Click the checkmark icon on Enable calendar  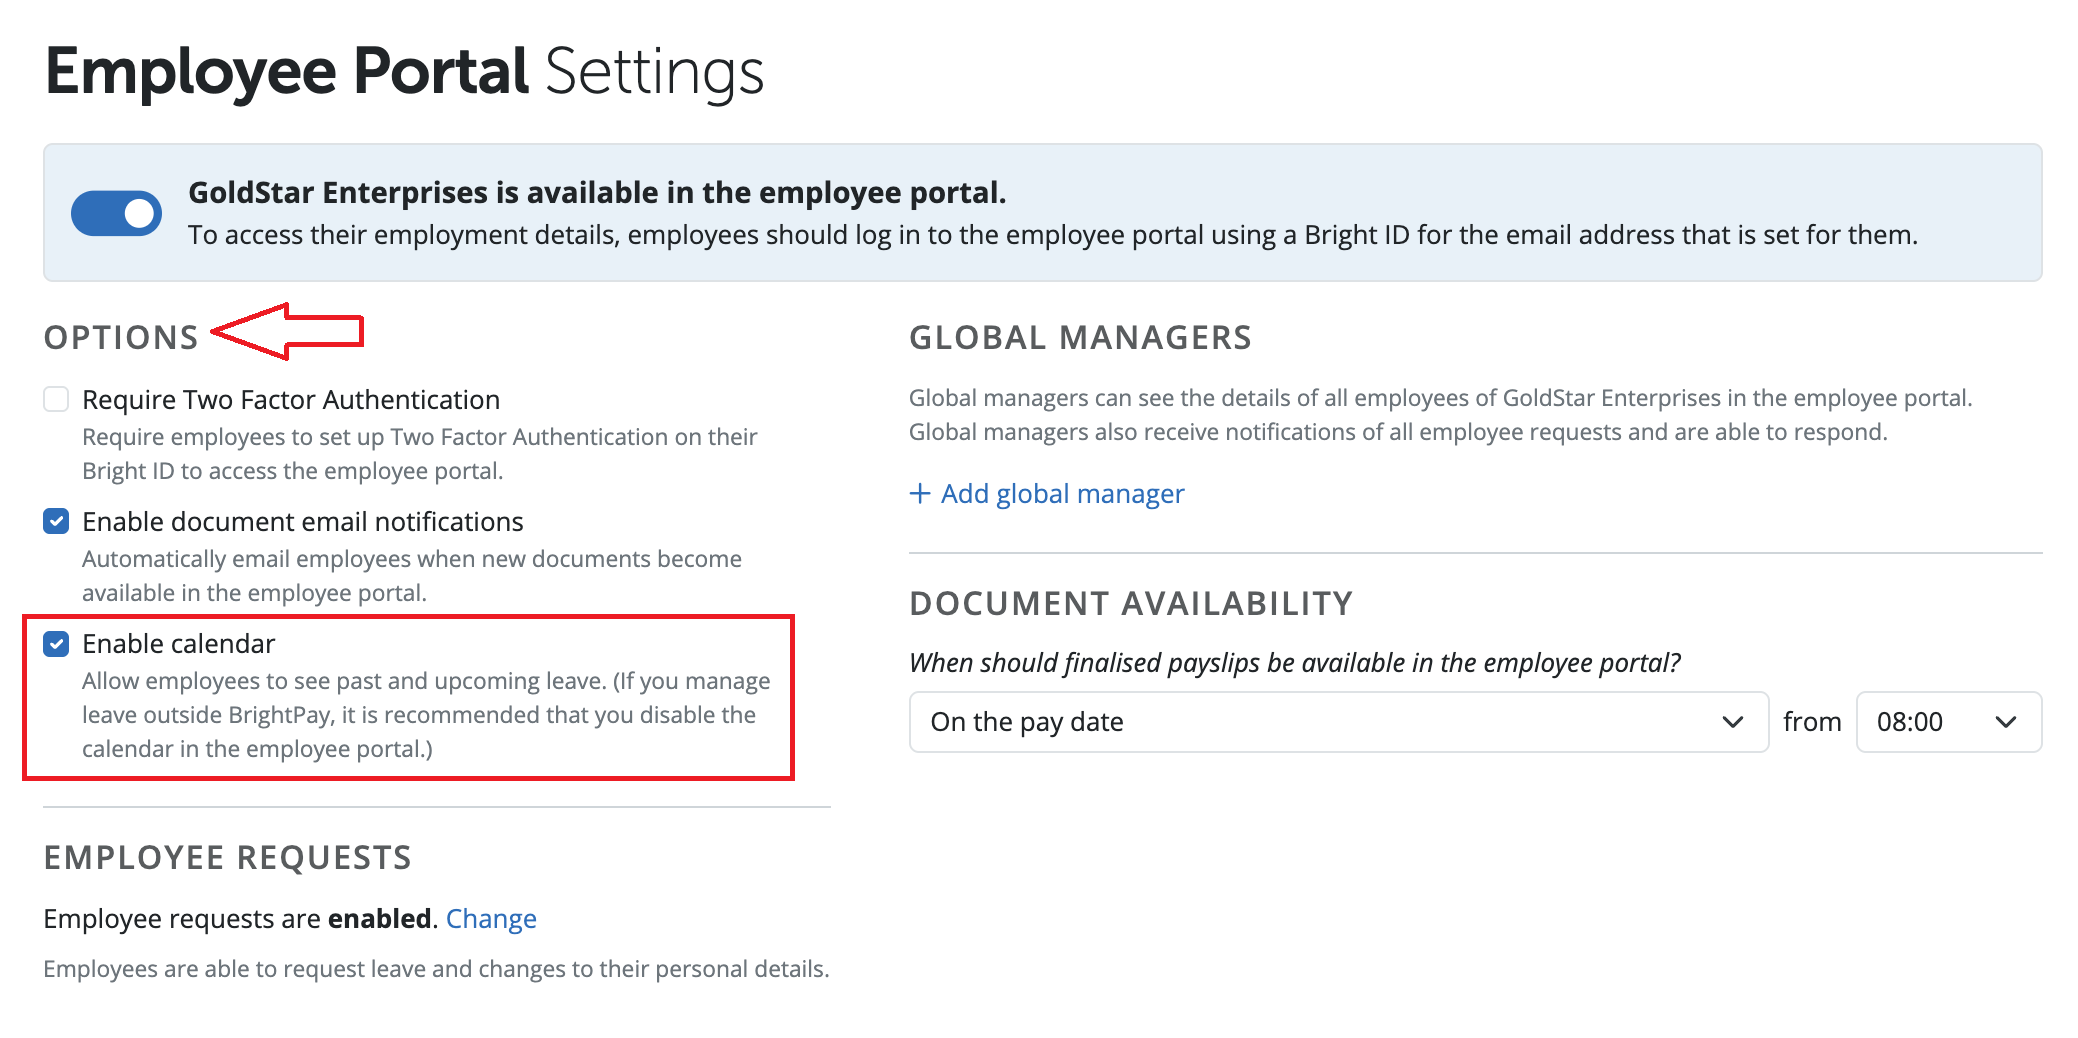[55, 643]
